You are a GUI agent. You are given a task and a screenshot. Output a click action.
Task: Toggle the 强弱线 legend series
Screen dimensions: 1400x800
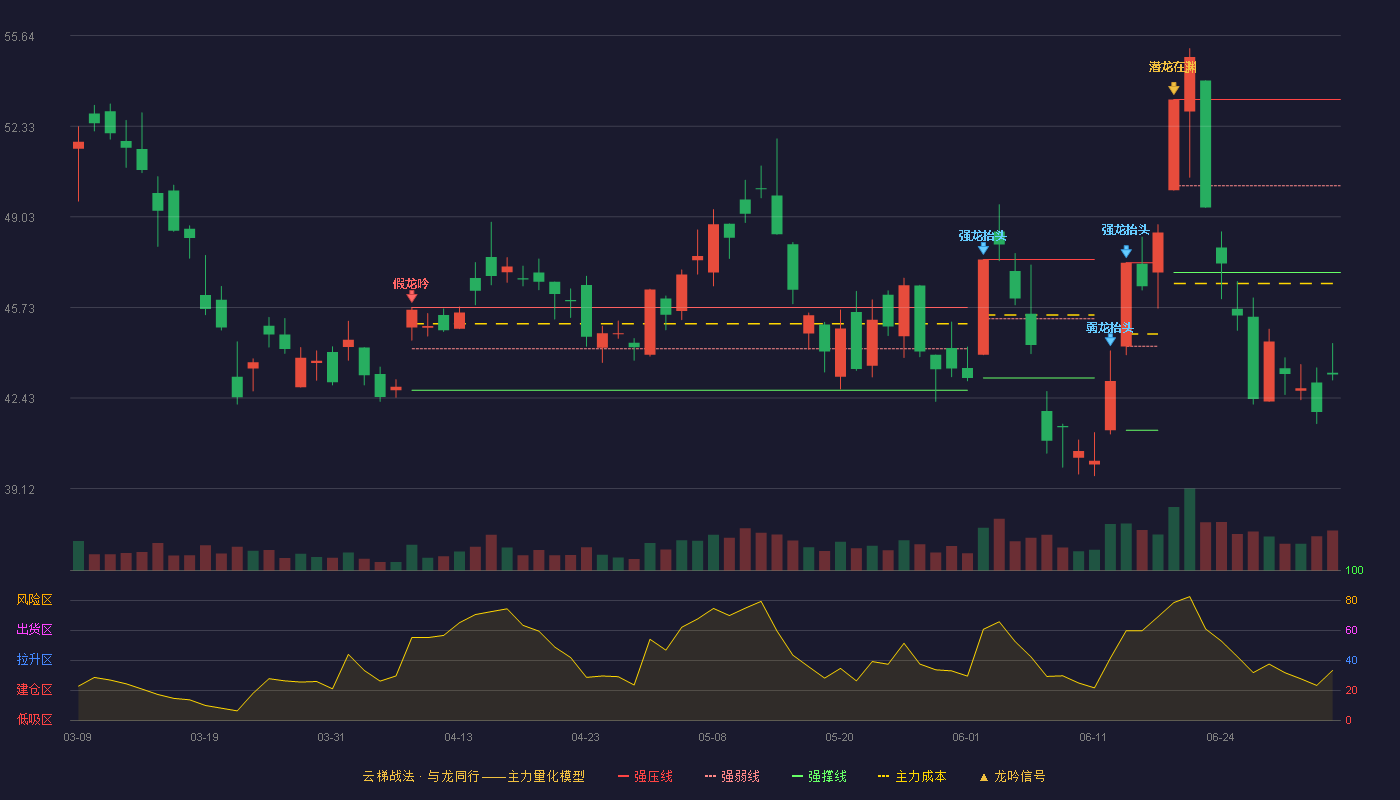pyautogui.click(x=732, y=776)
